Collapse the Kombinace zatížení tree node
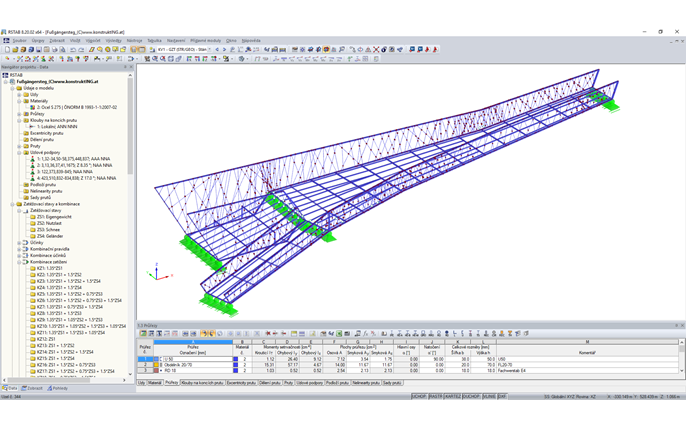This screenshot has width=686, height=429. (19, 262)
